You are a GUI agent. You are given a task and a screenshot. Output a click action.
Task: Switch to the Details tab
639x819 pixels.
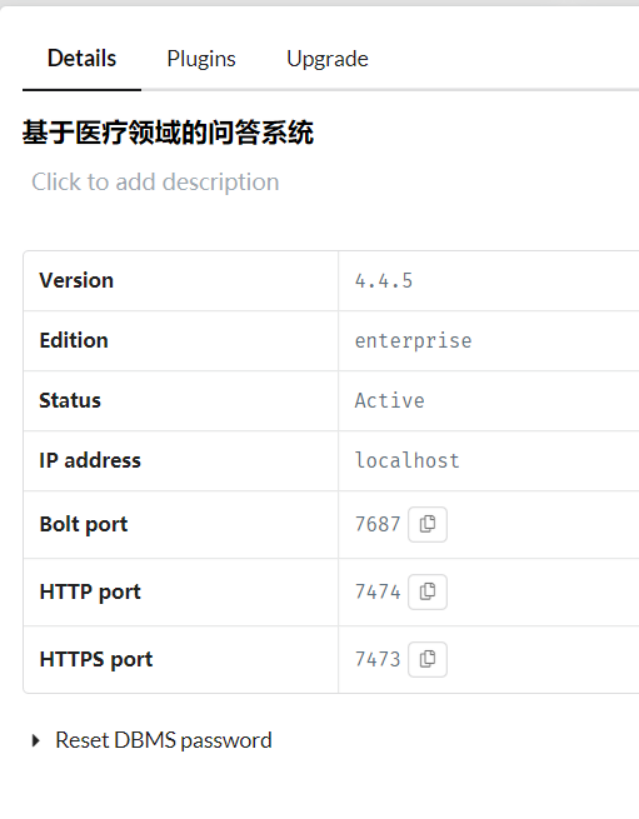click(82, 59)
